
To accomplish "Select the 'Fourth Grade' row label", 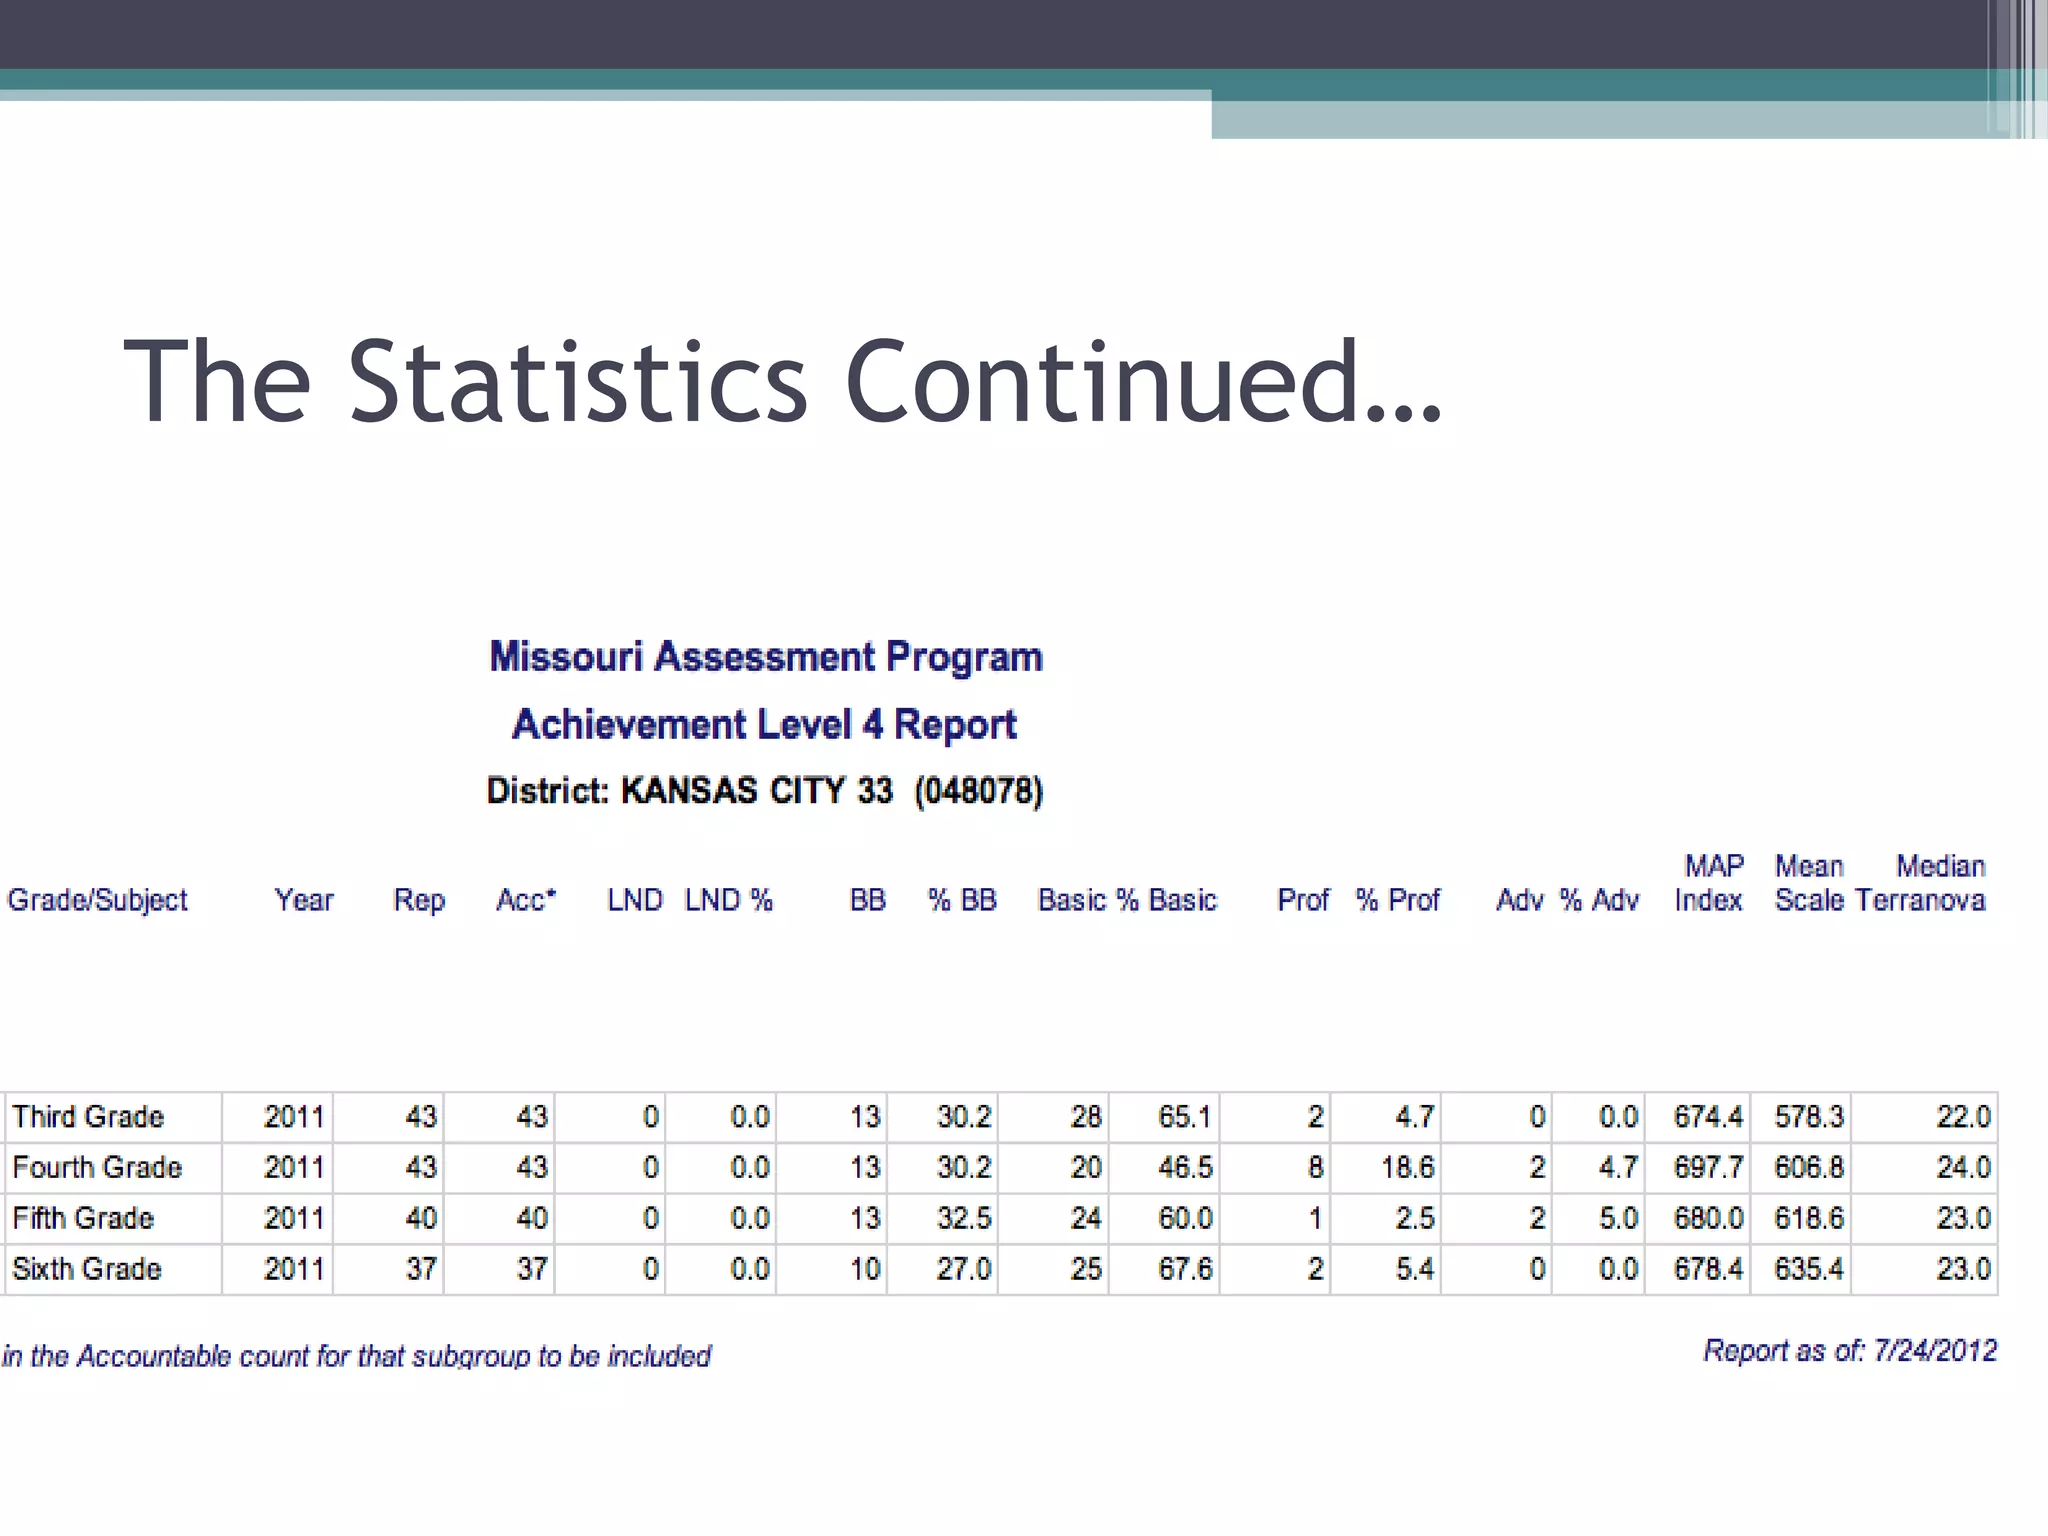I will pos(97,1168).
